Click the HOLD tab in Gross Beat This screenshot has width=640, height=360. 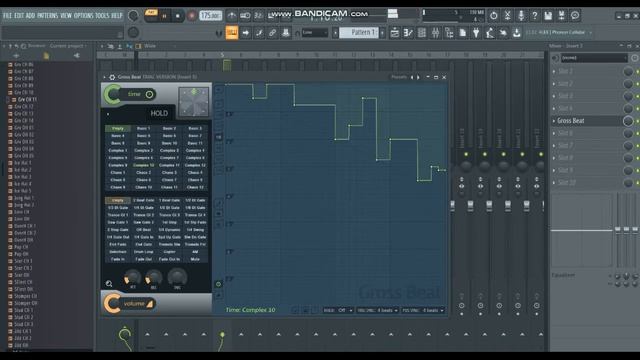[159, 113]
